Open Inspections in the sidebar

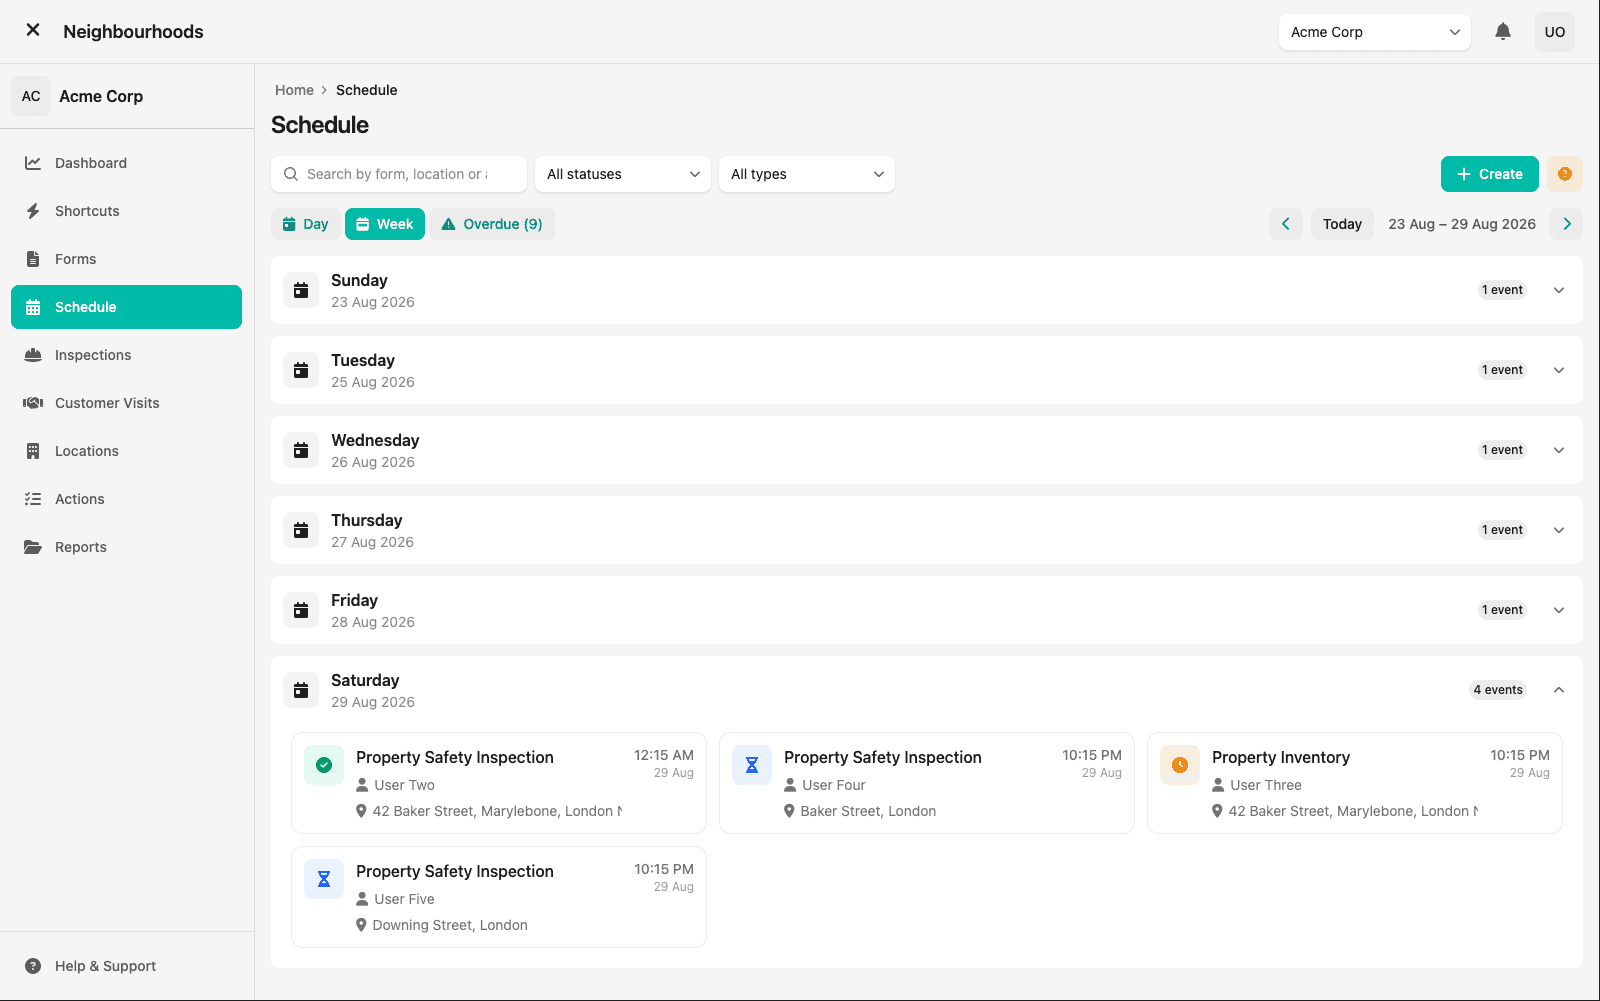[126, 355]
